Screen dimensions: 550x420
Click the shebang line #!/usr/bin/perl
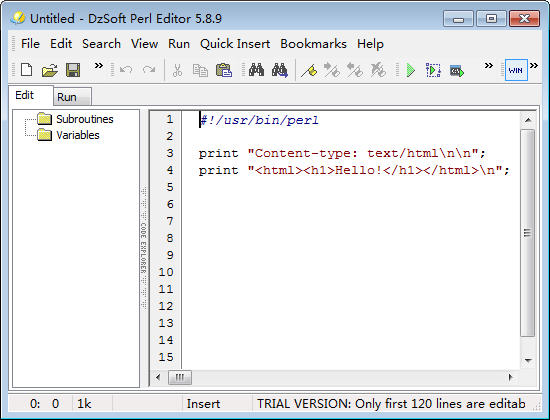point(259,120)
